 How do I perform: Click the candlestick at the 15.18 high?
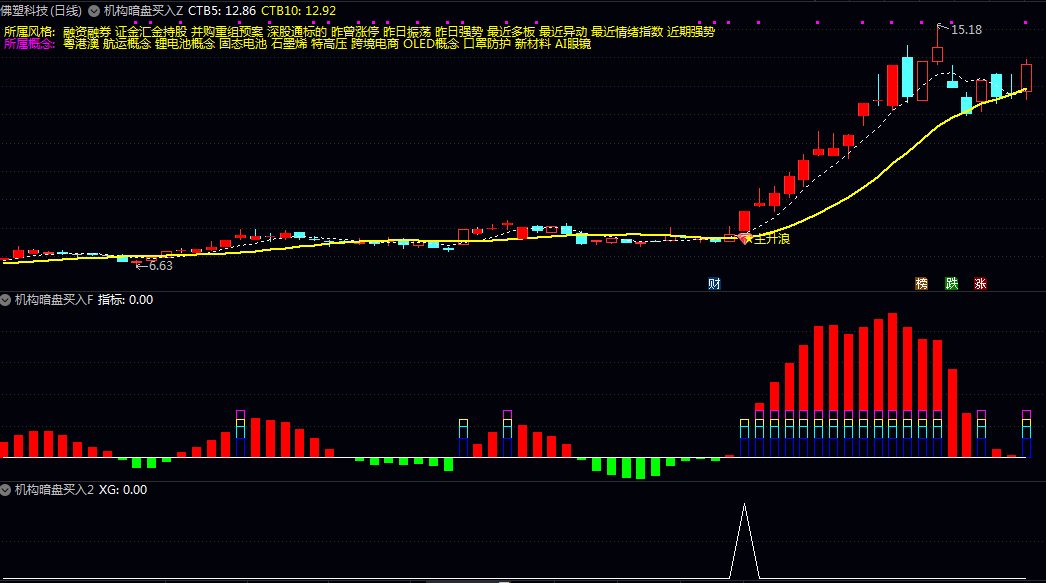(937, 53)
